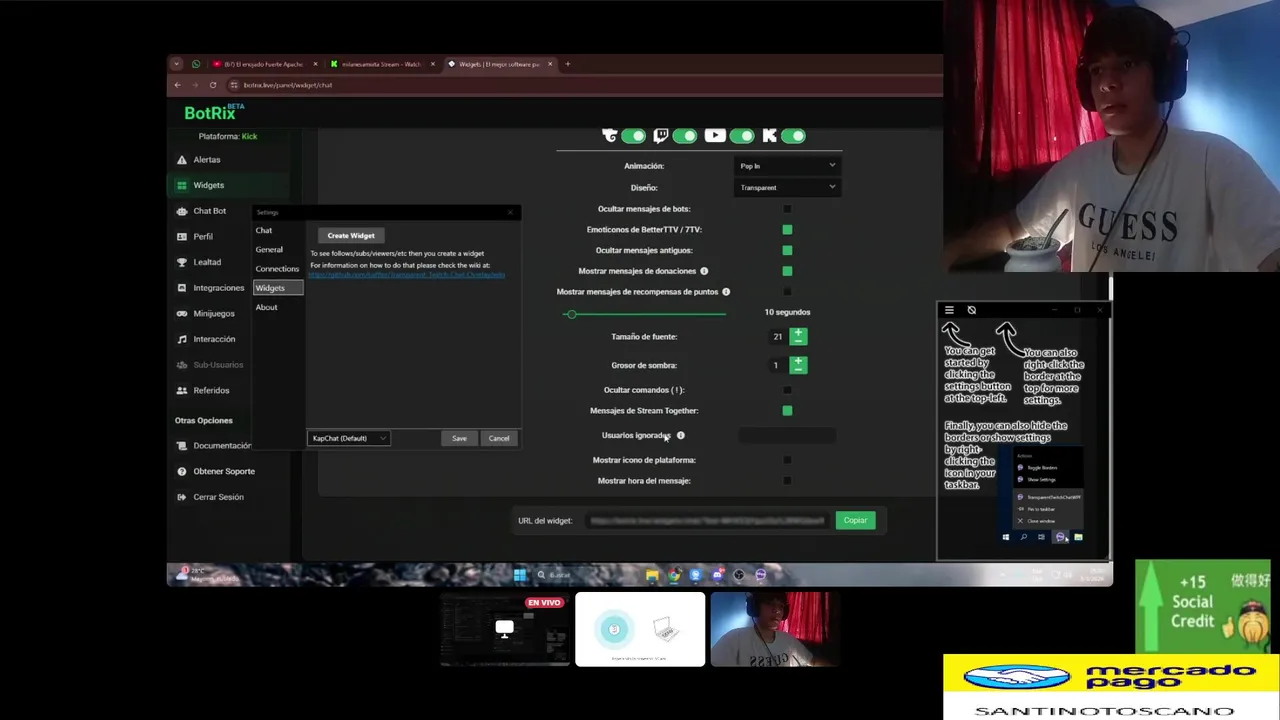Click info icon beside Usuarios ignorados

681,436
